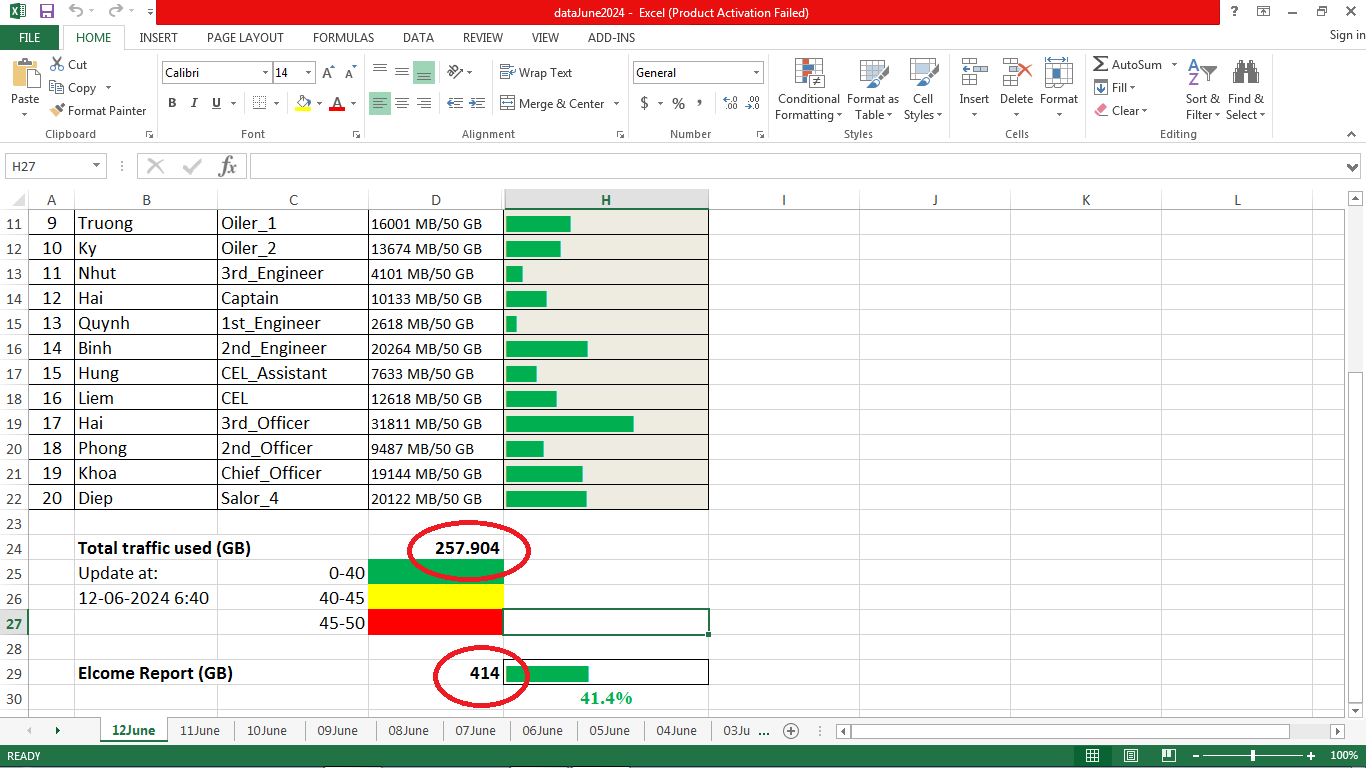Toggle Wrap Text on selected cell
Screen dimensions: 1366x768
coord(536,73)
